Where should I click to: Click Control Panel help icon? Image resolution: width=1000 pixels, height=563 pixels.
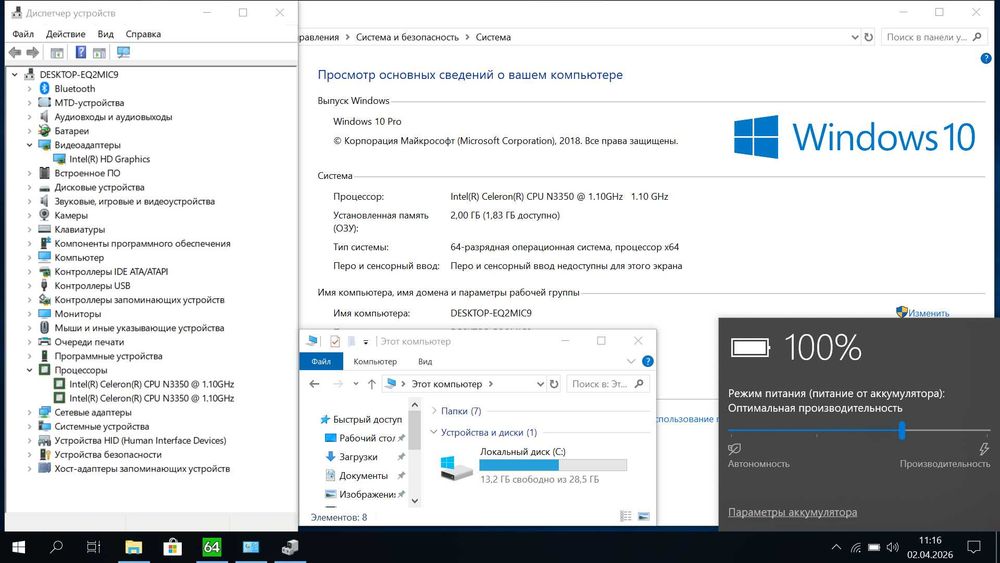[986, 59]
